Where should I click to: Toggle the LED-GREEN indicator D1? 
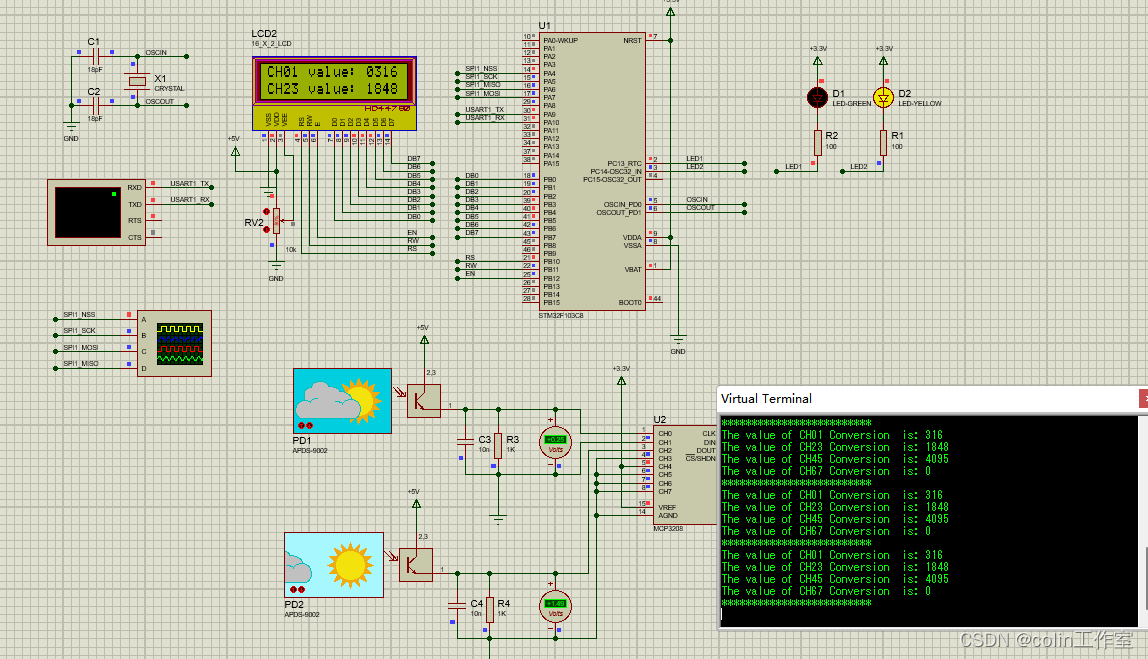tap(818, 99)
